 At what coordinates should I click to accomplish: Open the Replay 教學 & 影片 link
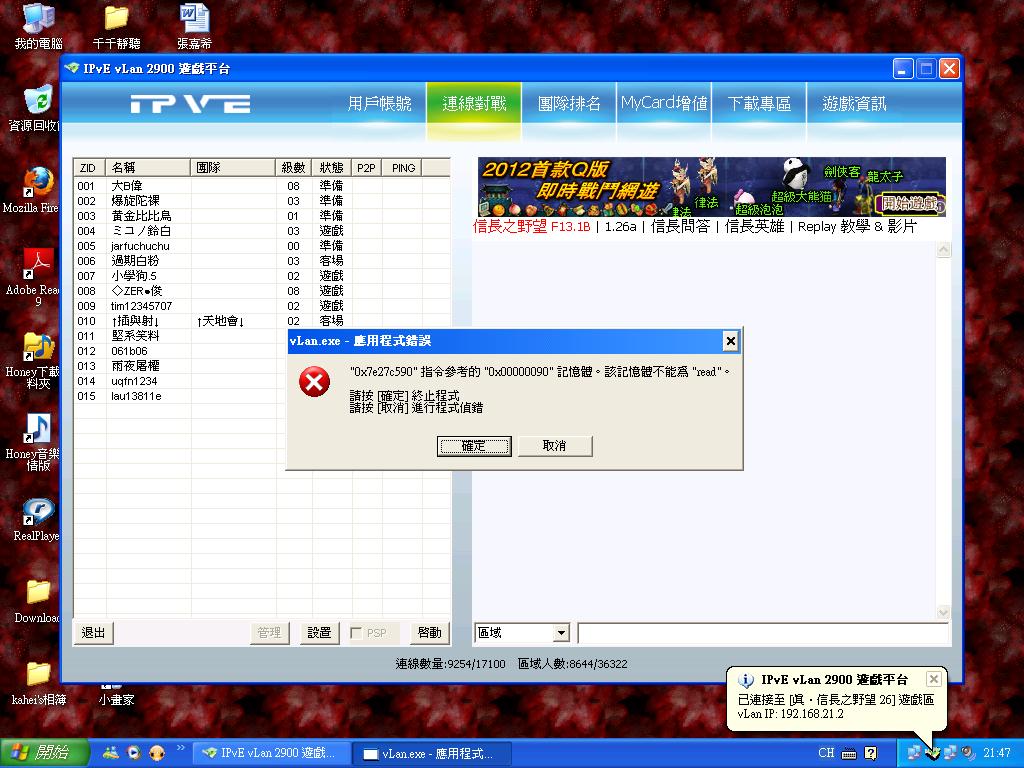click(857, 227)
